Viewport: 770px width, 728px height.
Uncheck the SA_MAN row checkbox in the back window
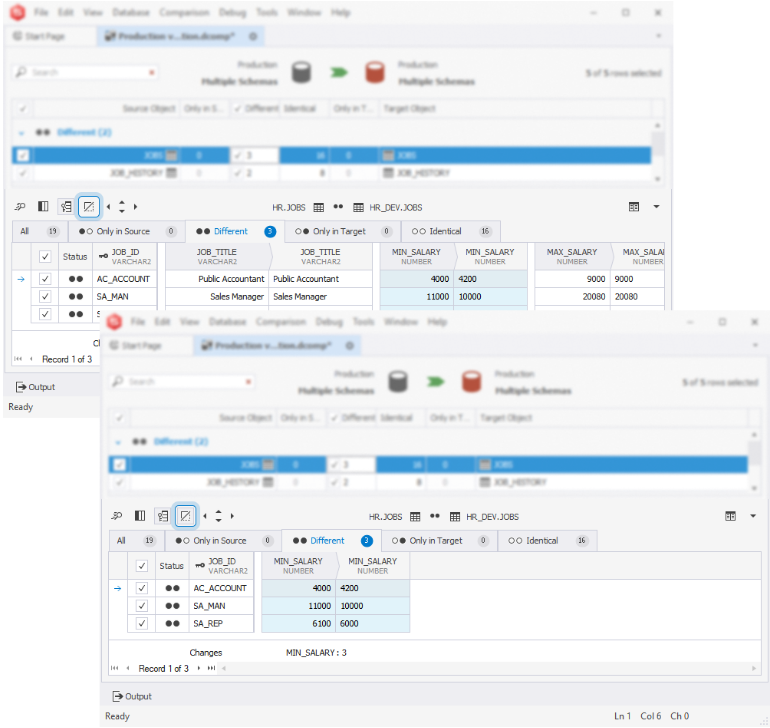click(x=45, y=297)
